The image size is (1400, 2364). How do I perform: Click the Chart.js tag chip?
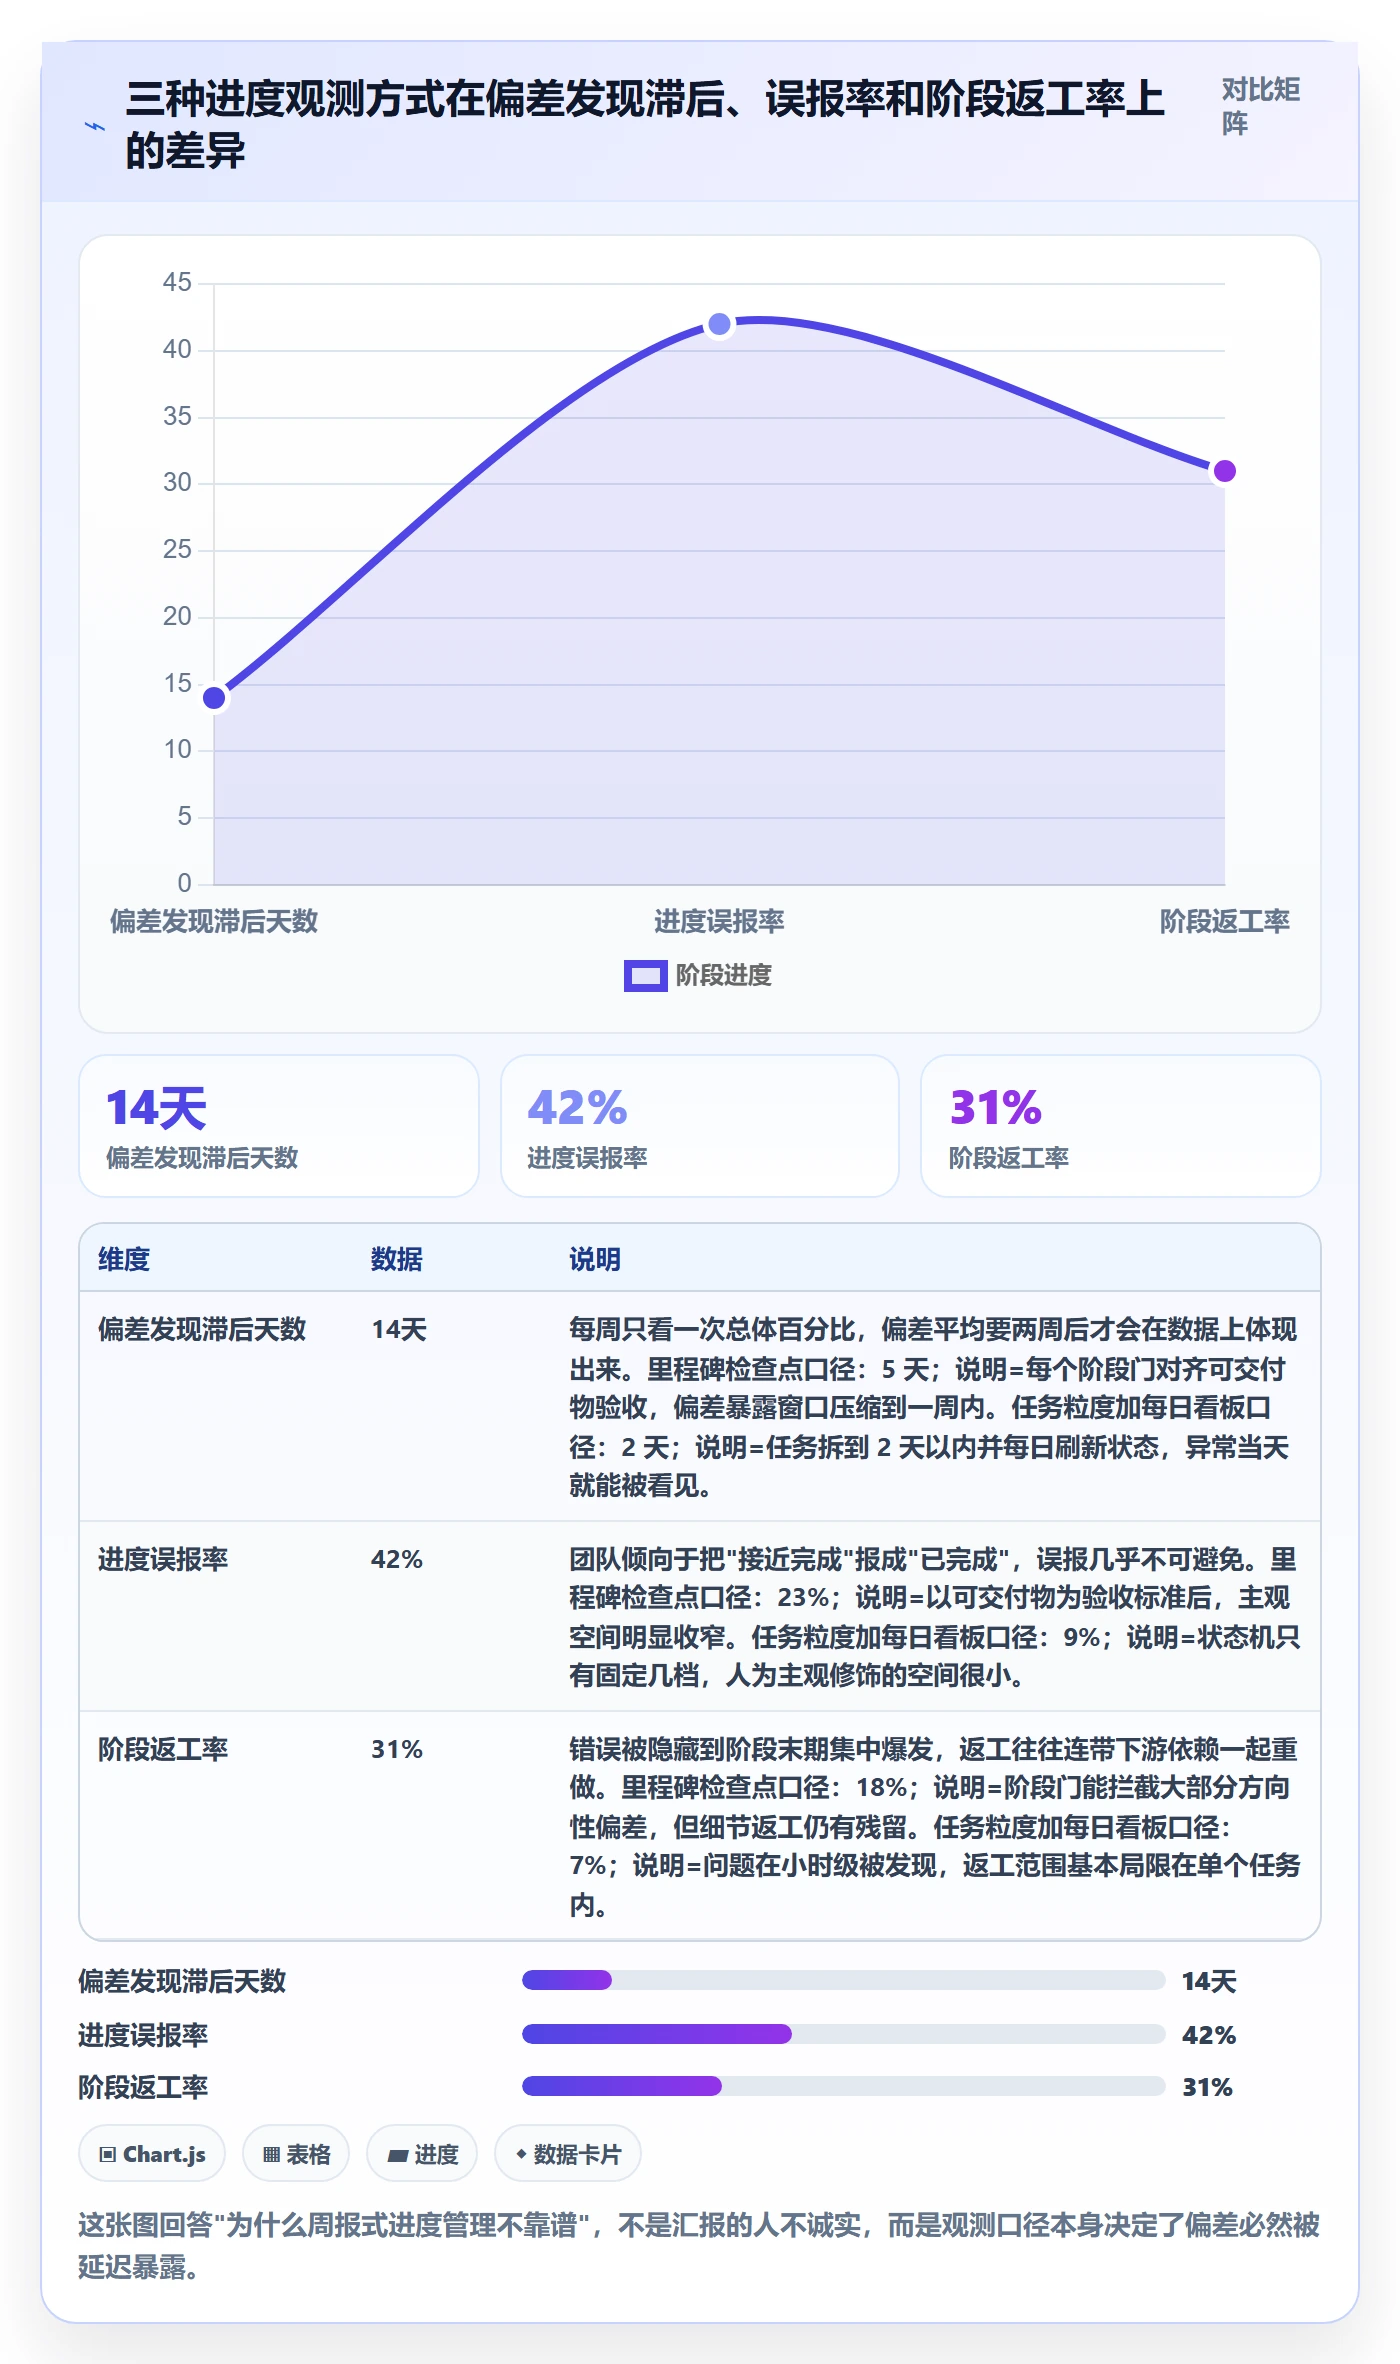click(x=152, y=2154)
